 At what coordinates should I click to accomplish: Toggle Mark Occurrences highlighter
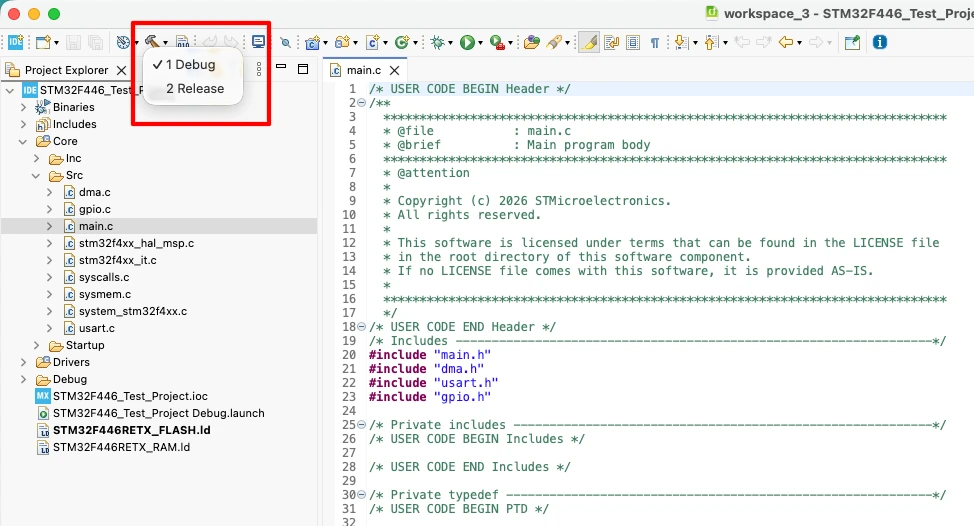coord(589,42)
